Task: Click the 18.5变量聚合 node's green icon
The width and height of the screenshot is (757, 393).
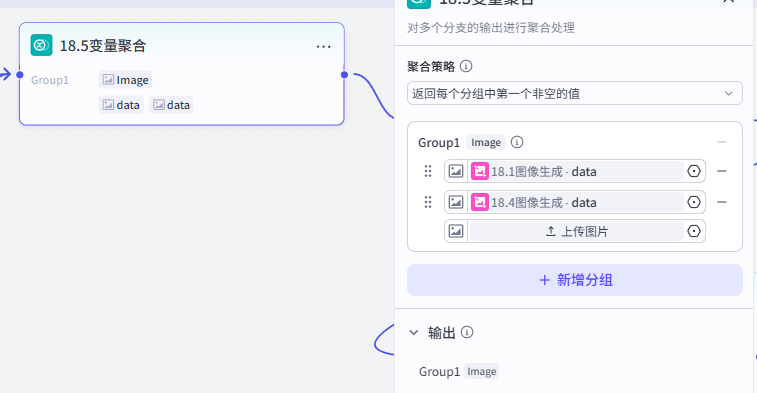Action: tap(42, 45)
